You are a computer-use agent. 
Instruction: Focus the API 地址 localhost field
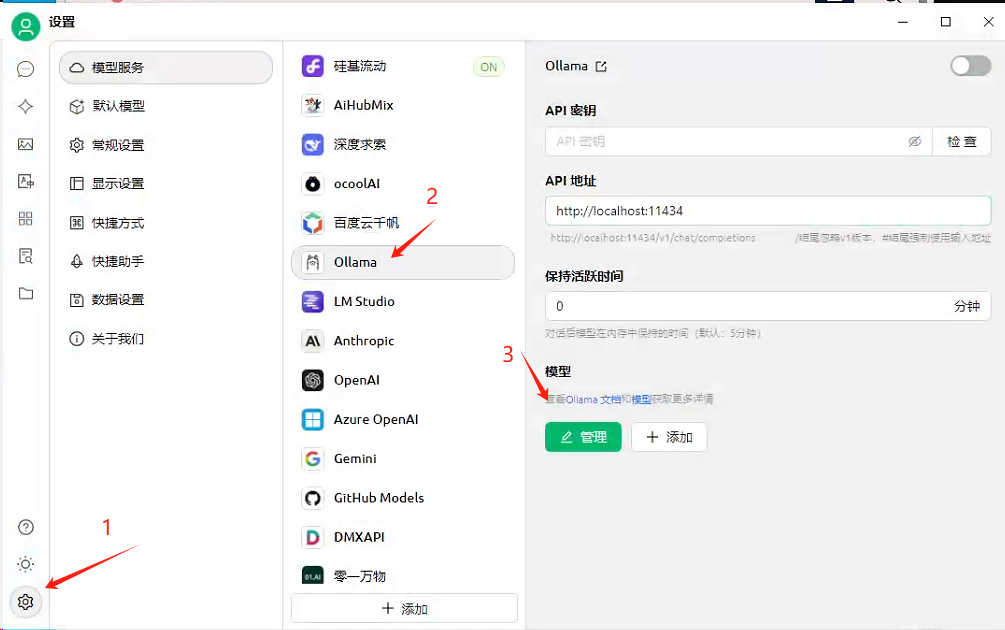(x=768, y=211)
